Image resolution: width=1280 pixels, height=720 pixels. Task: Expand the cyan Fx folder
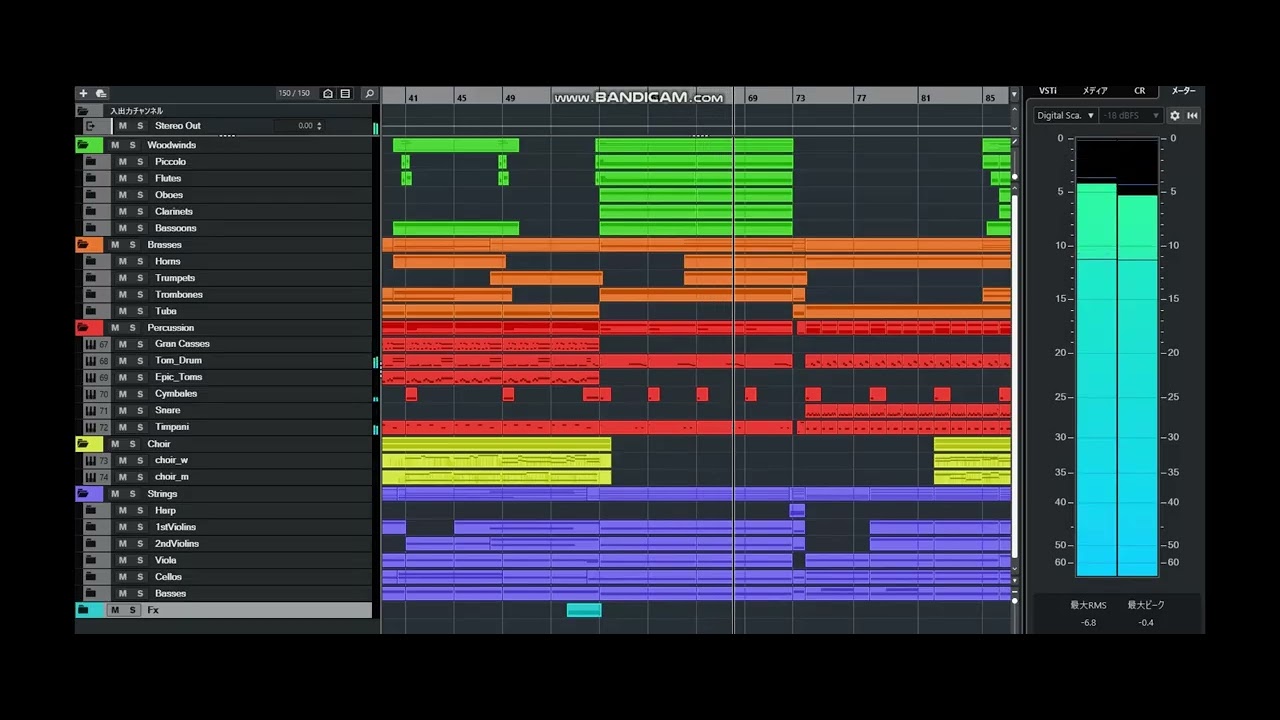coord(83,610)
